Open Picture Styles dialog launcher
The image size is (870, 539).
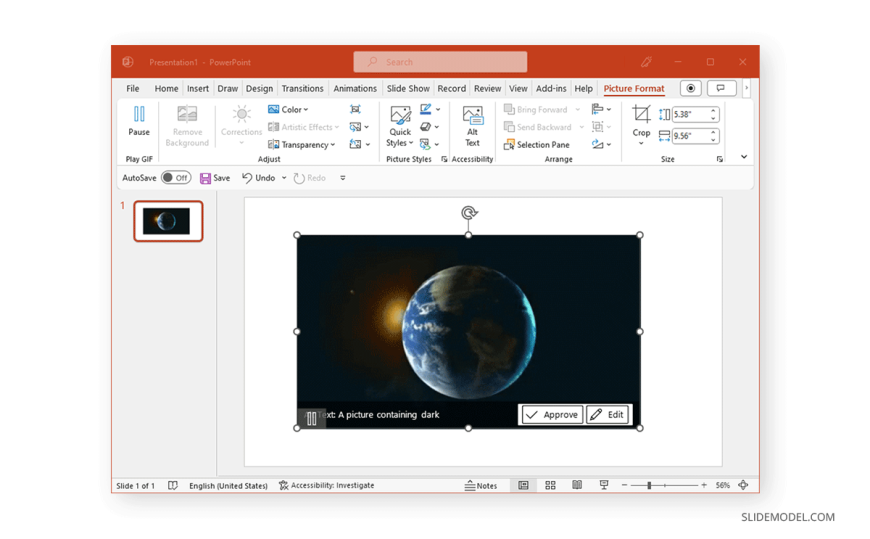(444, 159)
